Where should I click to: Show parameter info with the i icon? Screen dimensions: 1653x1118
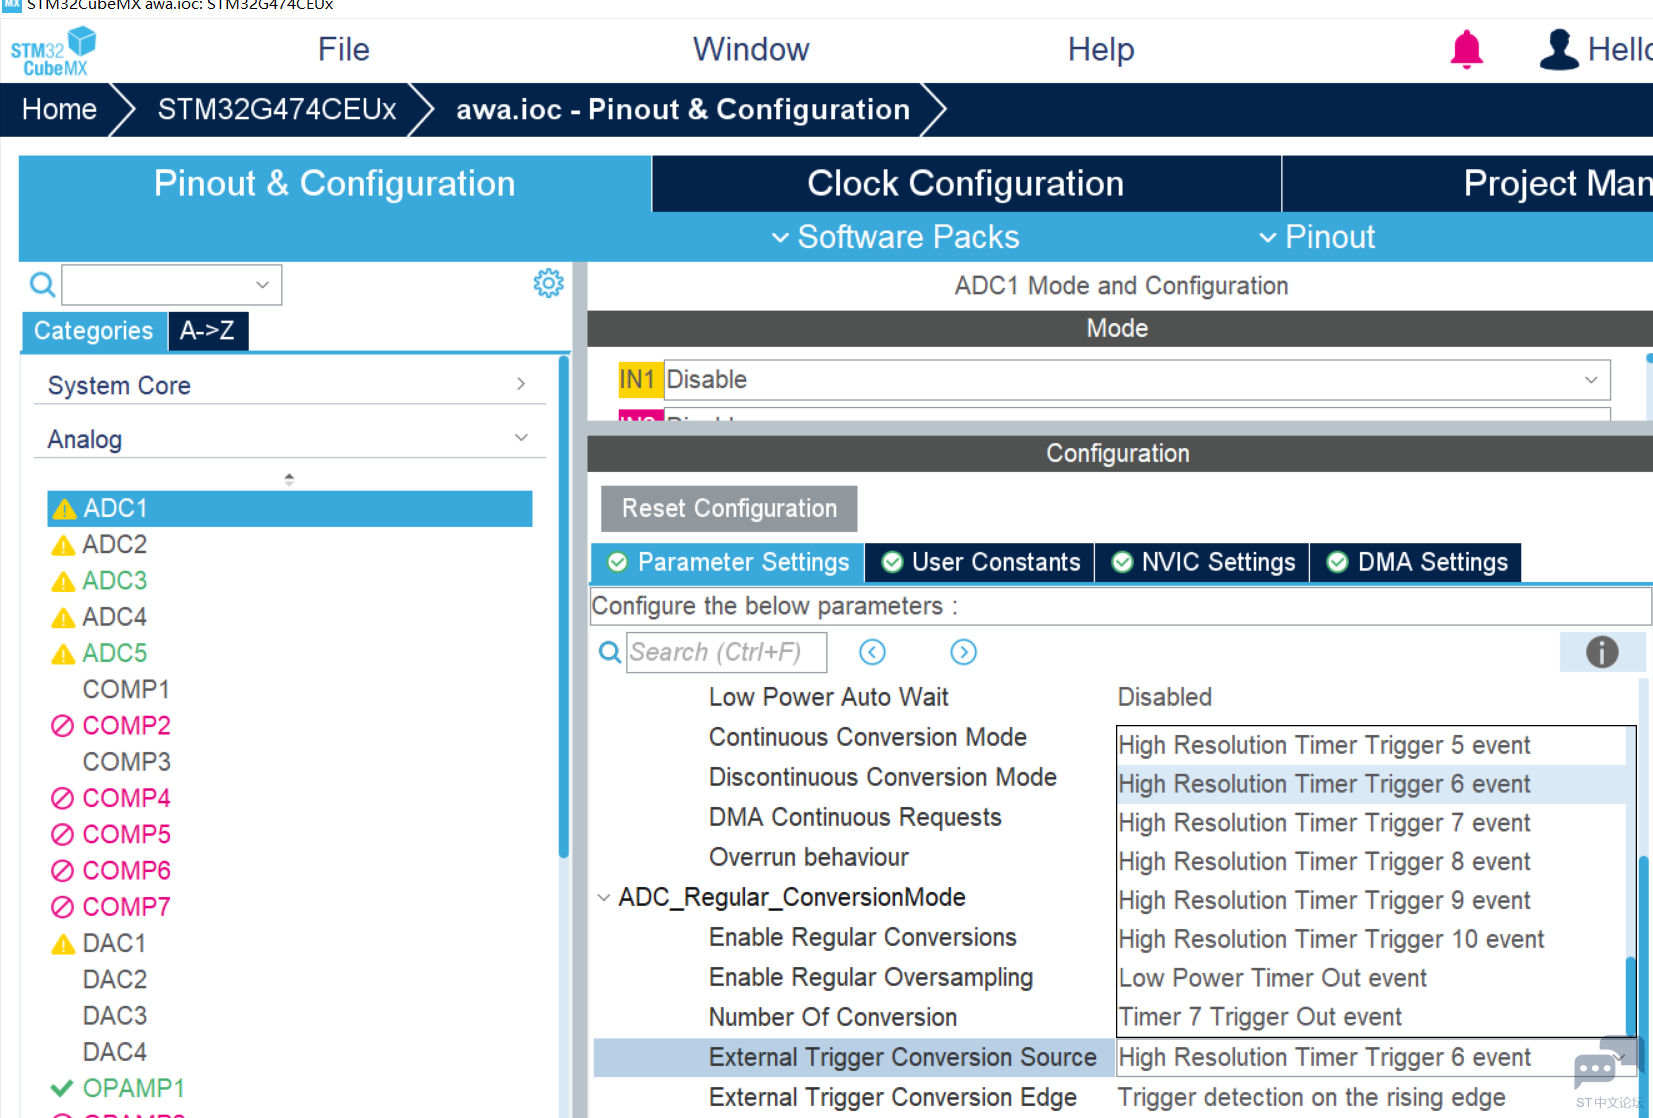click(x=1602, y=652)
